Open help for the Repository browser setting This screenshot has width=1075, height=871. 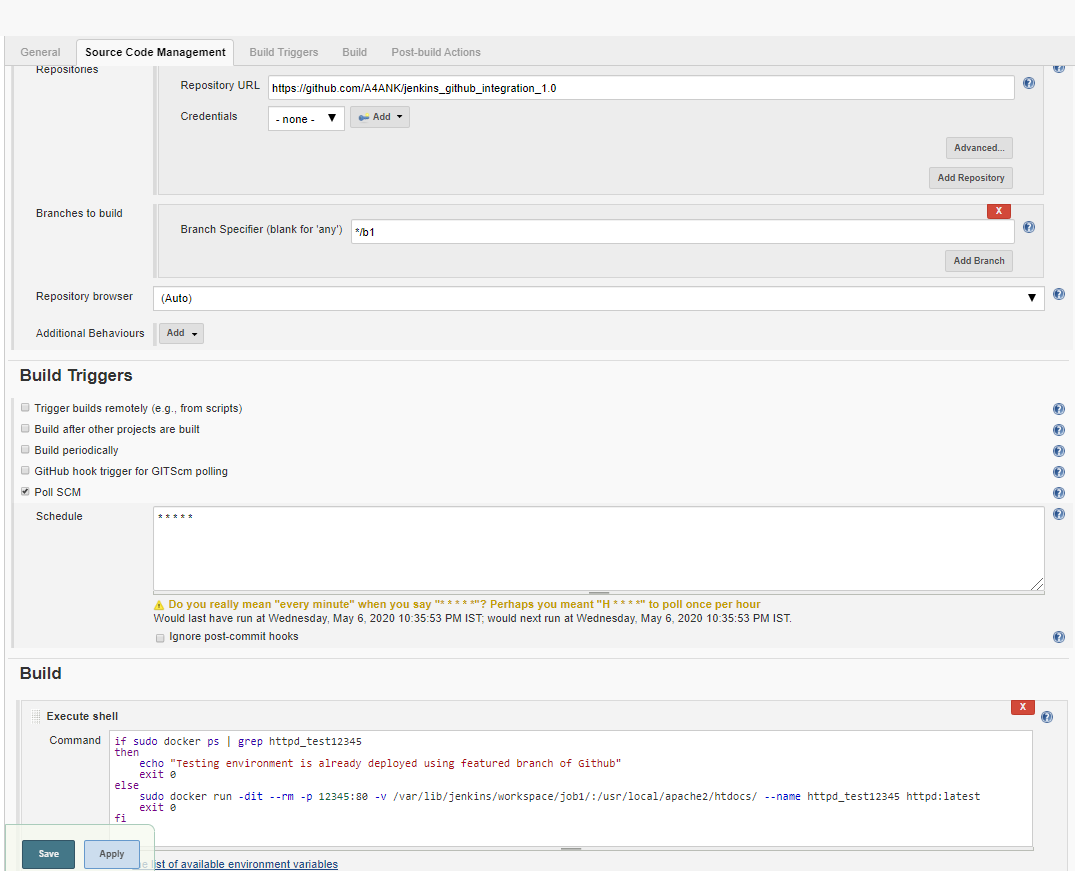pyautogui.click(x=1058, y=294)
